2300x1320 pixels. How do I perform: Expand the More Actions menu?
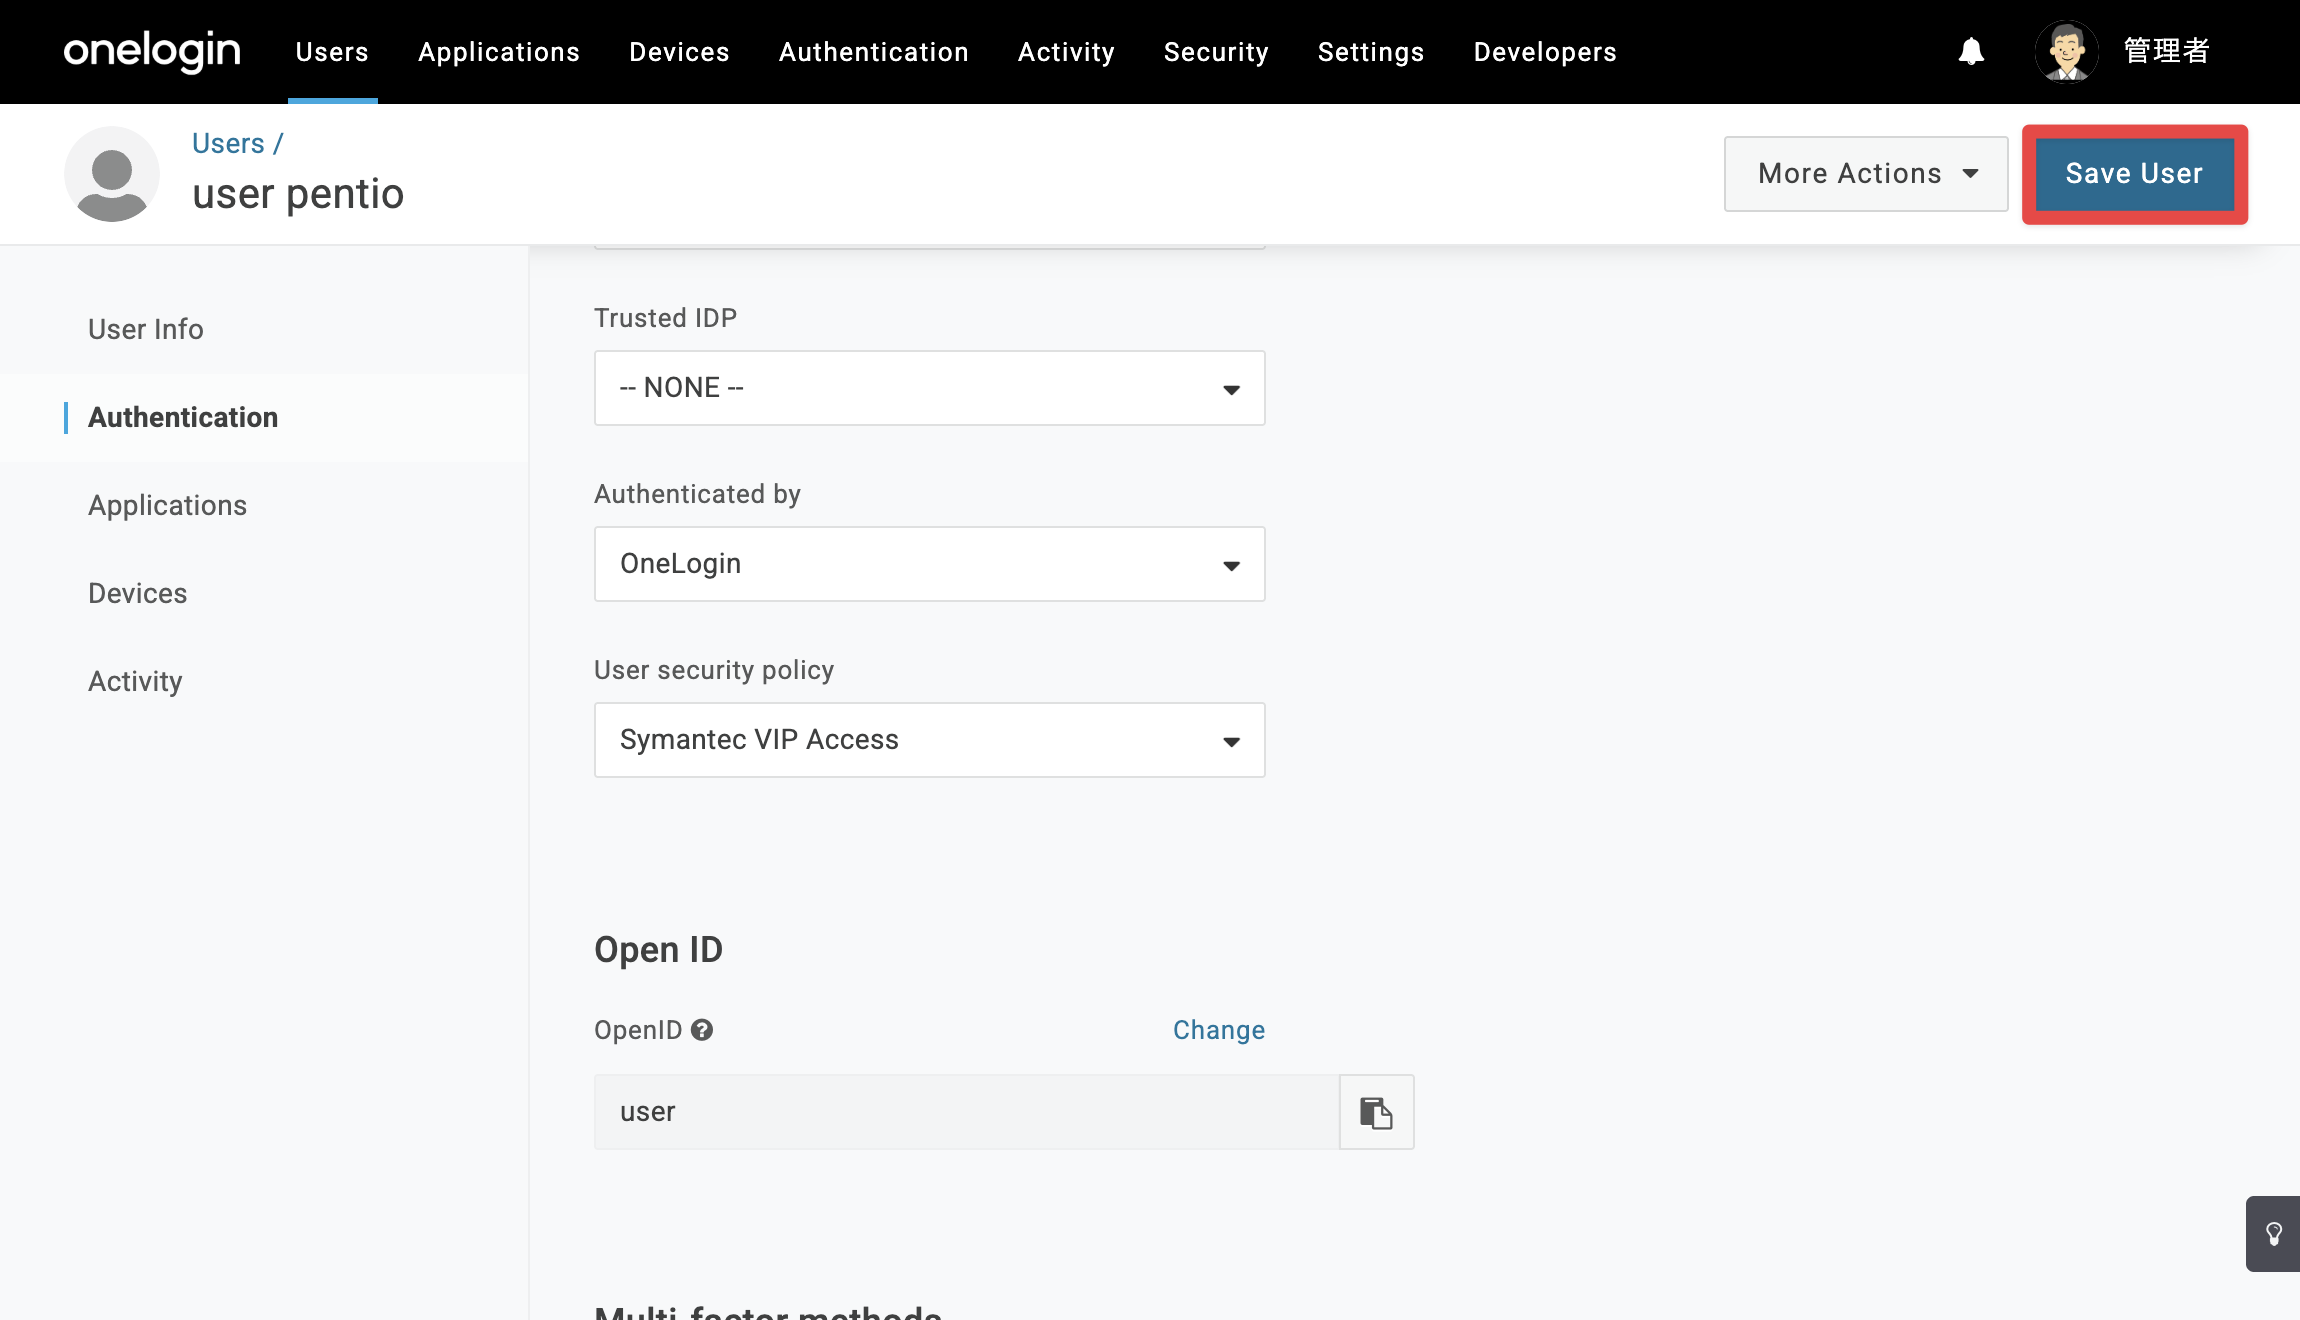[1866, 174]
